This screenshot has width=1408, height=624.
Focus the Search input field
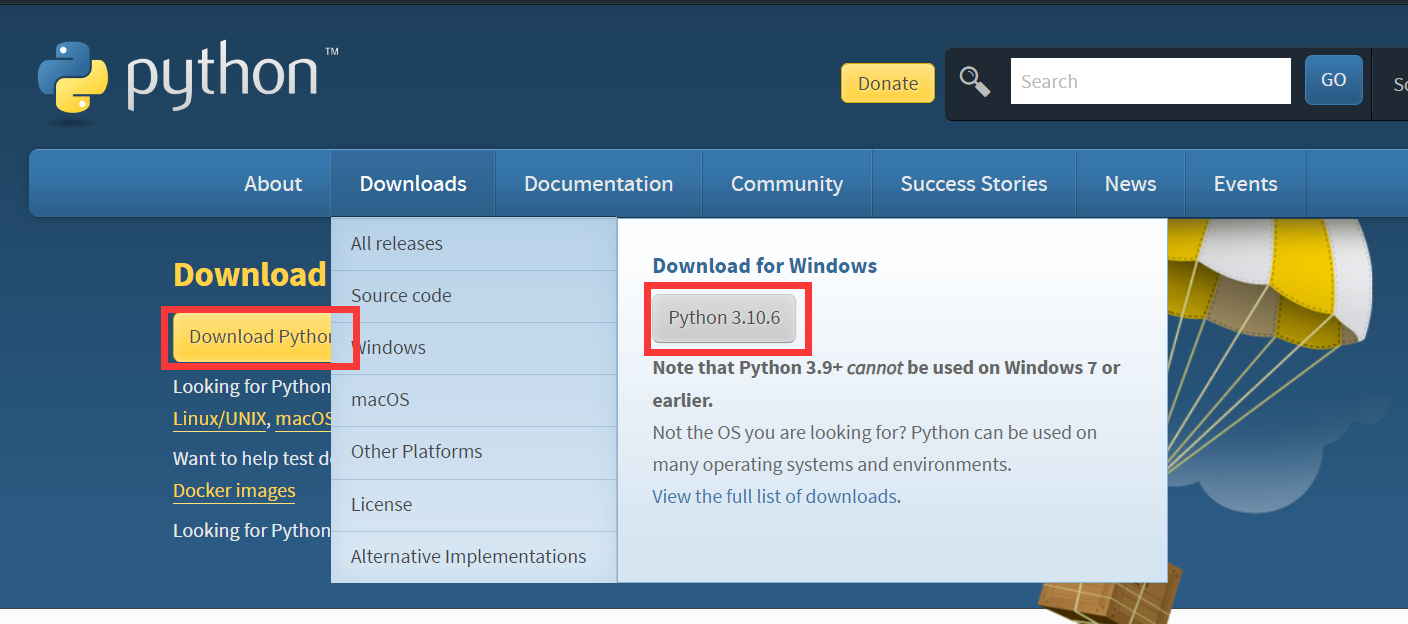[x=1151, y=81]
